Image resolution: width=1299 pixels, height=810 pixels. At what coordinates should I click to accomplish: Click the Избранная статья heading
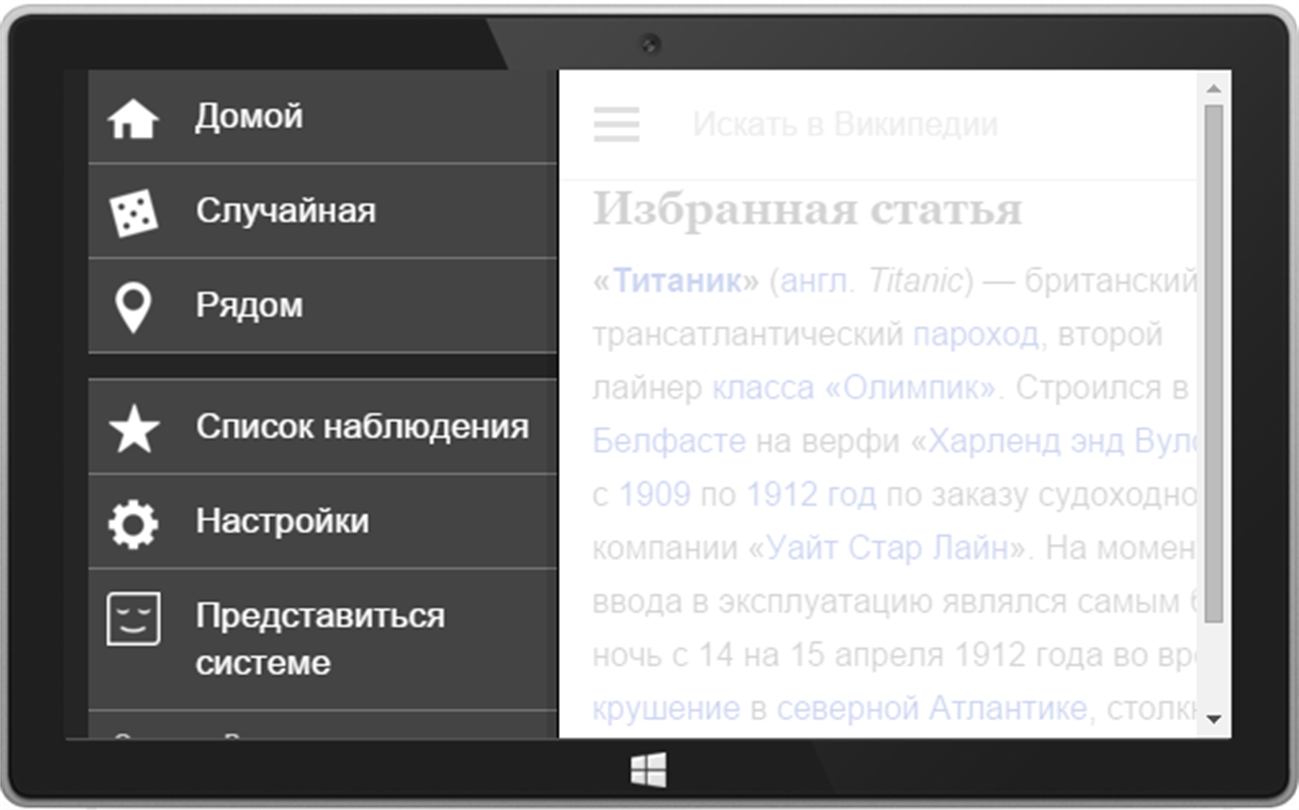tap(807, 210)
